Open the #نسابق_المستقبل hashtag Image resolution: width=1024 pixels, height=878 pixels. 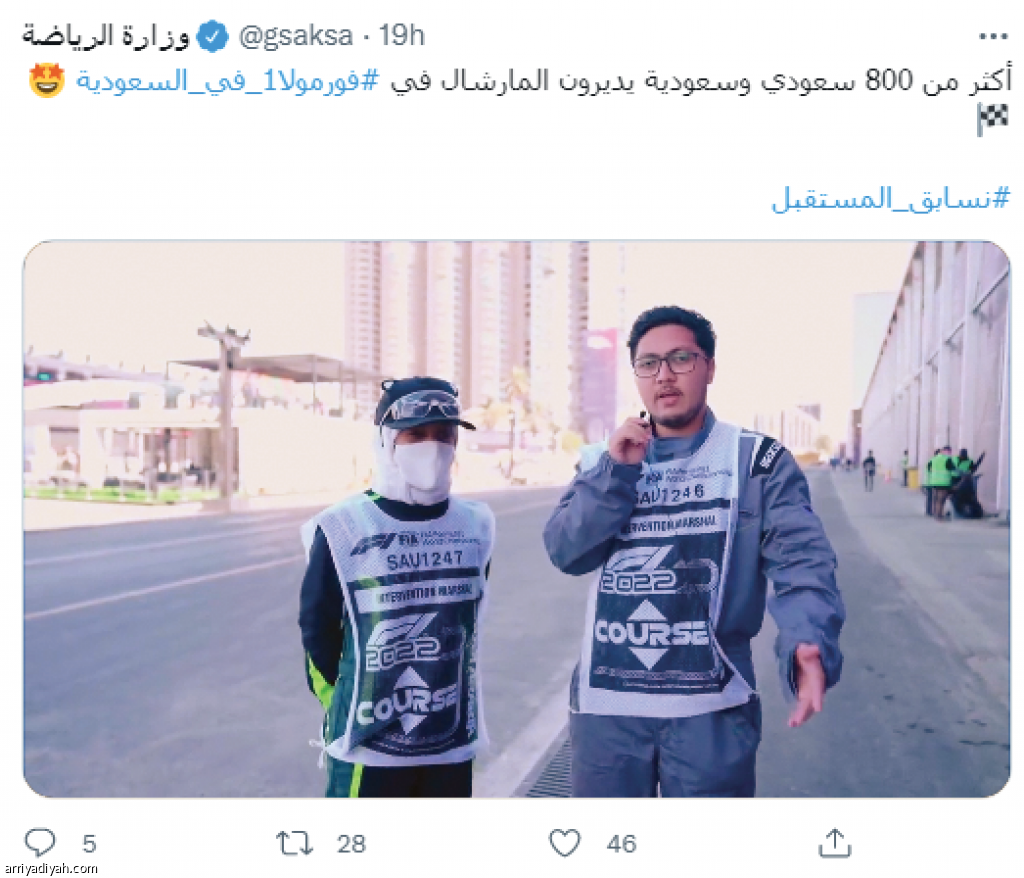[891, 198]
